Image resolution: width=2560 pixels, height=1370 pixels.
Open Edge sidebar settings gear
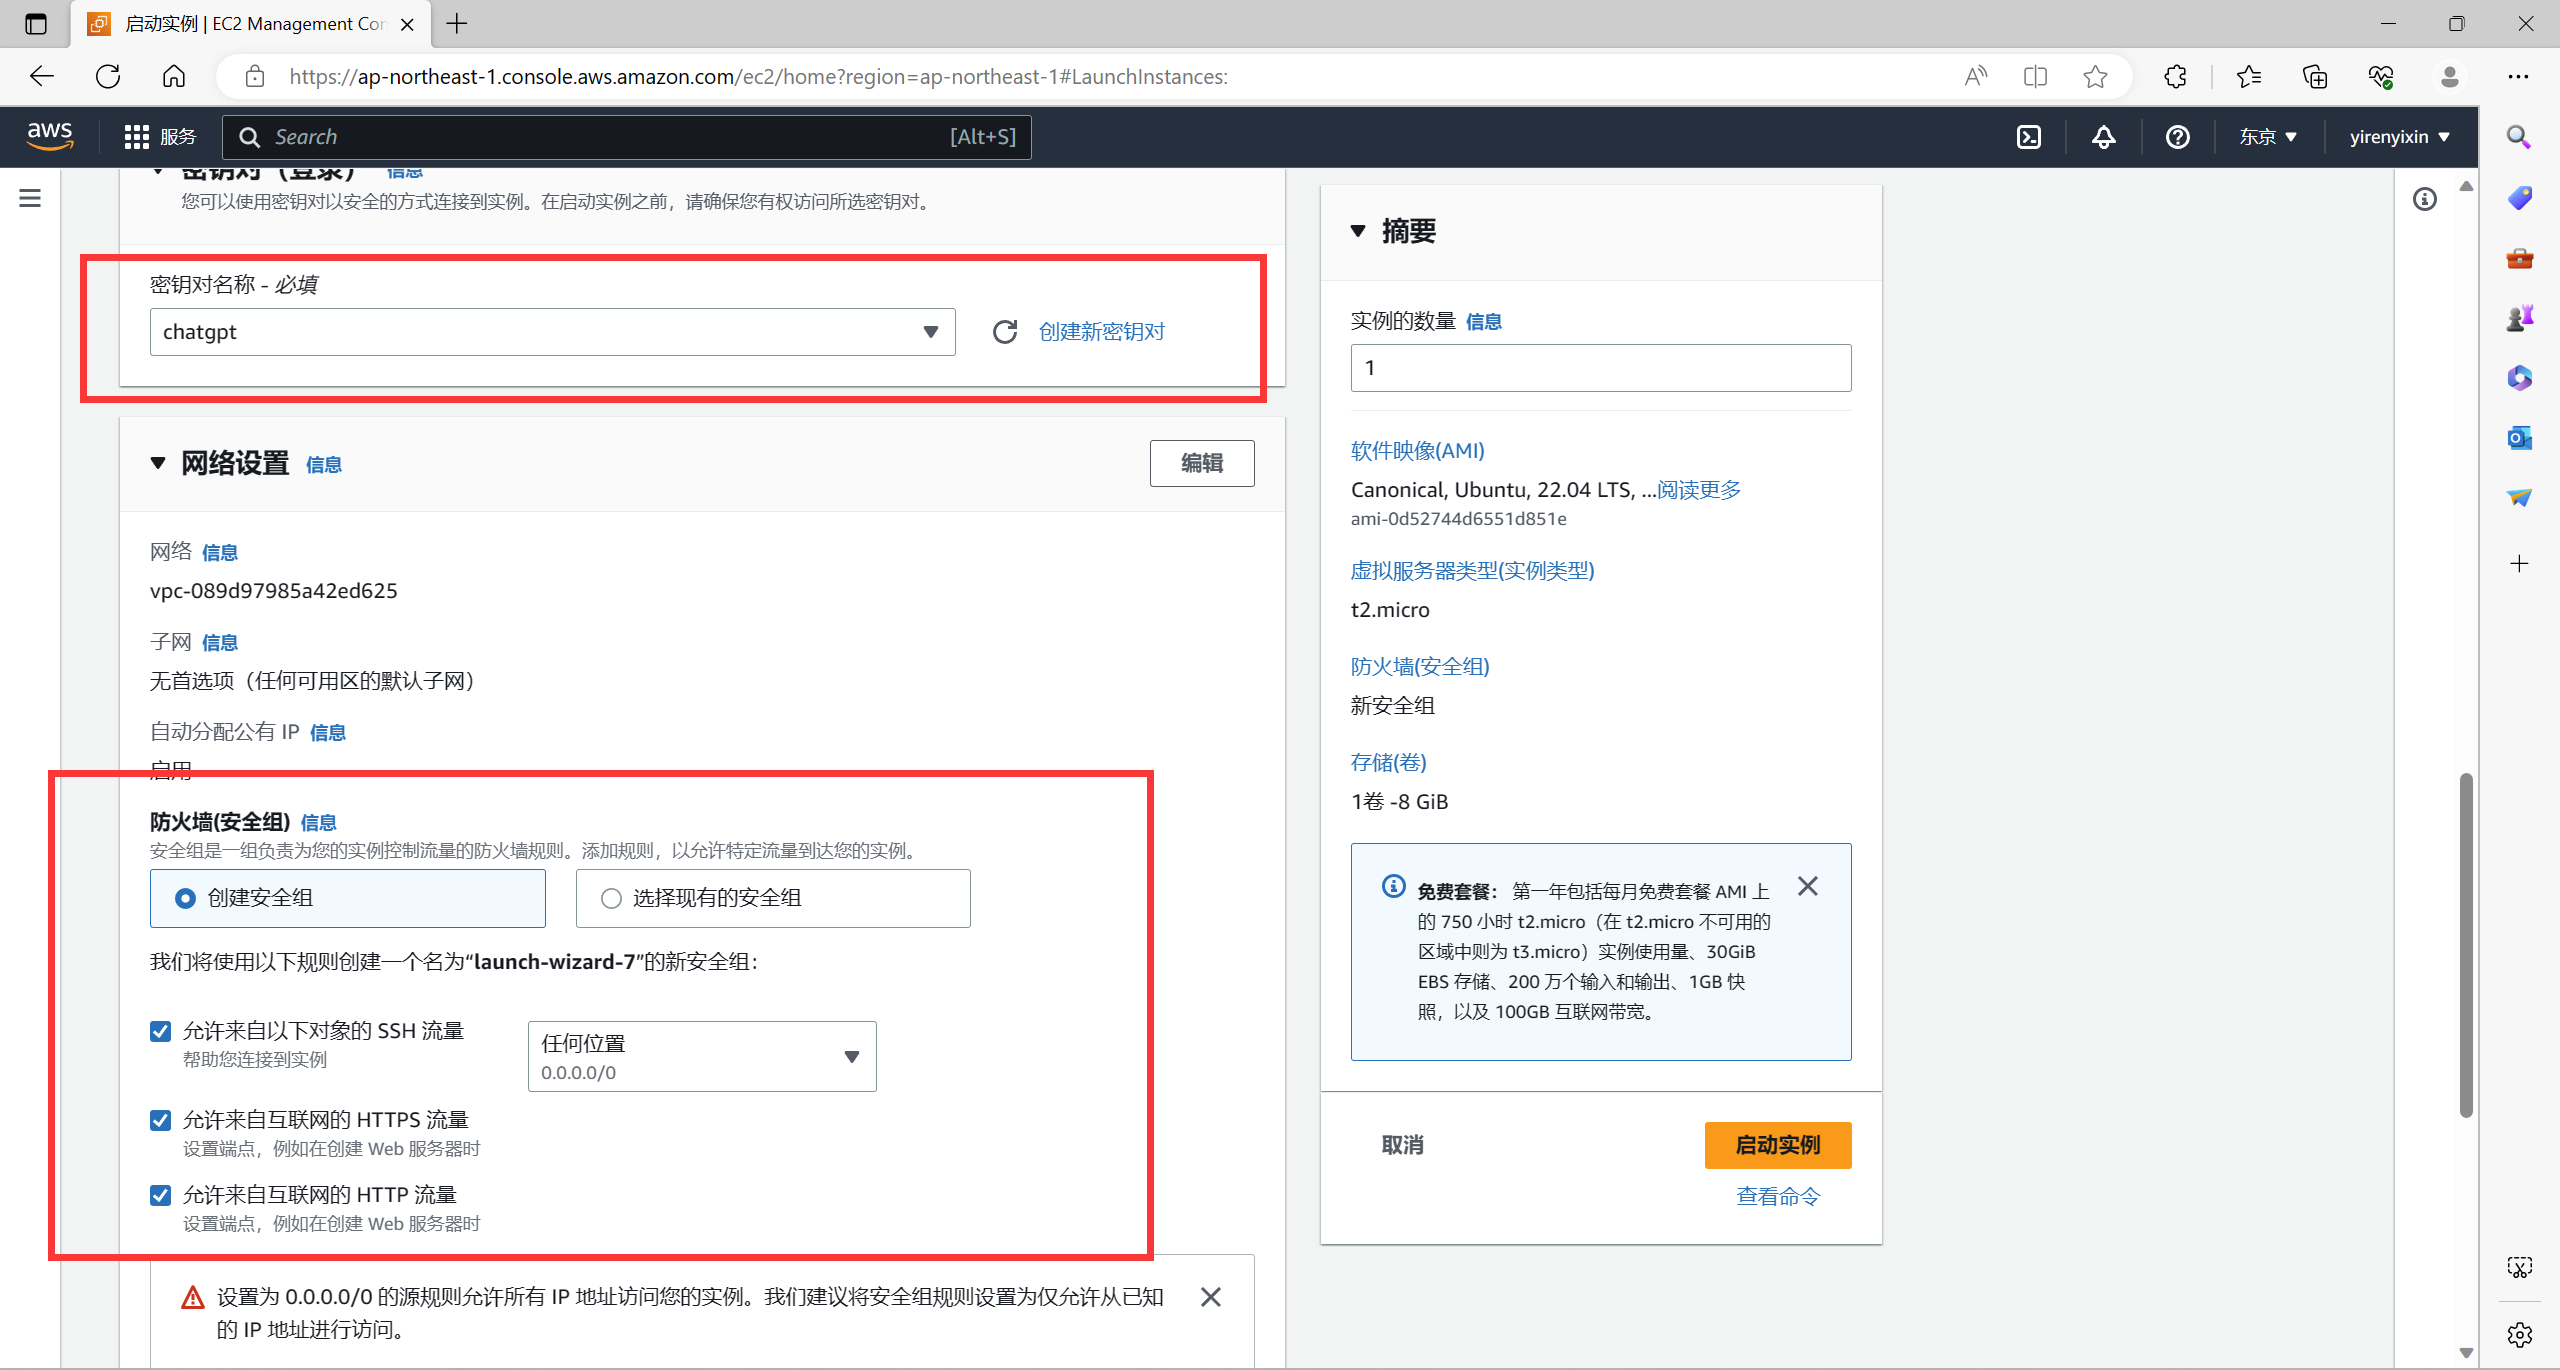click(2519, 1334)
